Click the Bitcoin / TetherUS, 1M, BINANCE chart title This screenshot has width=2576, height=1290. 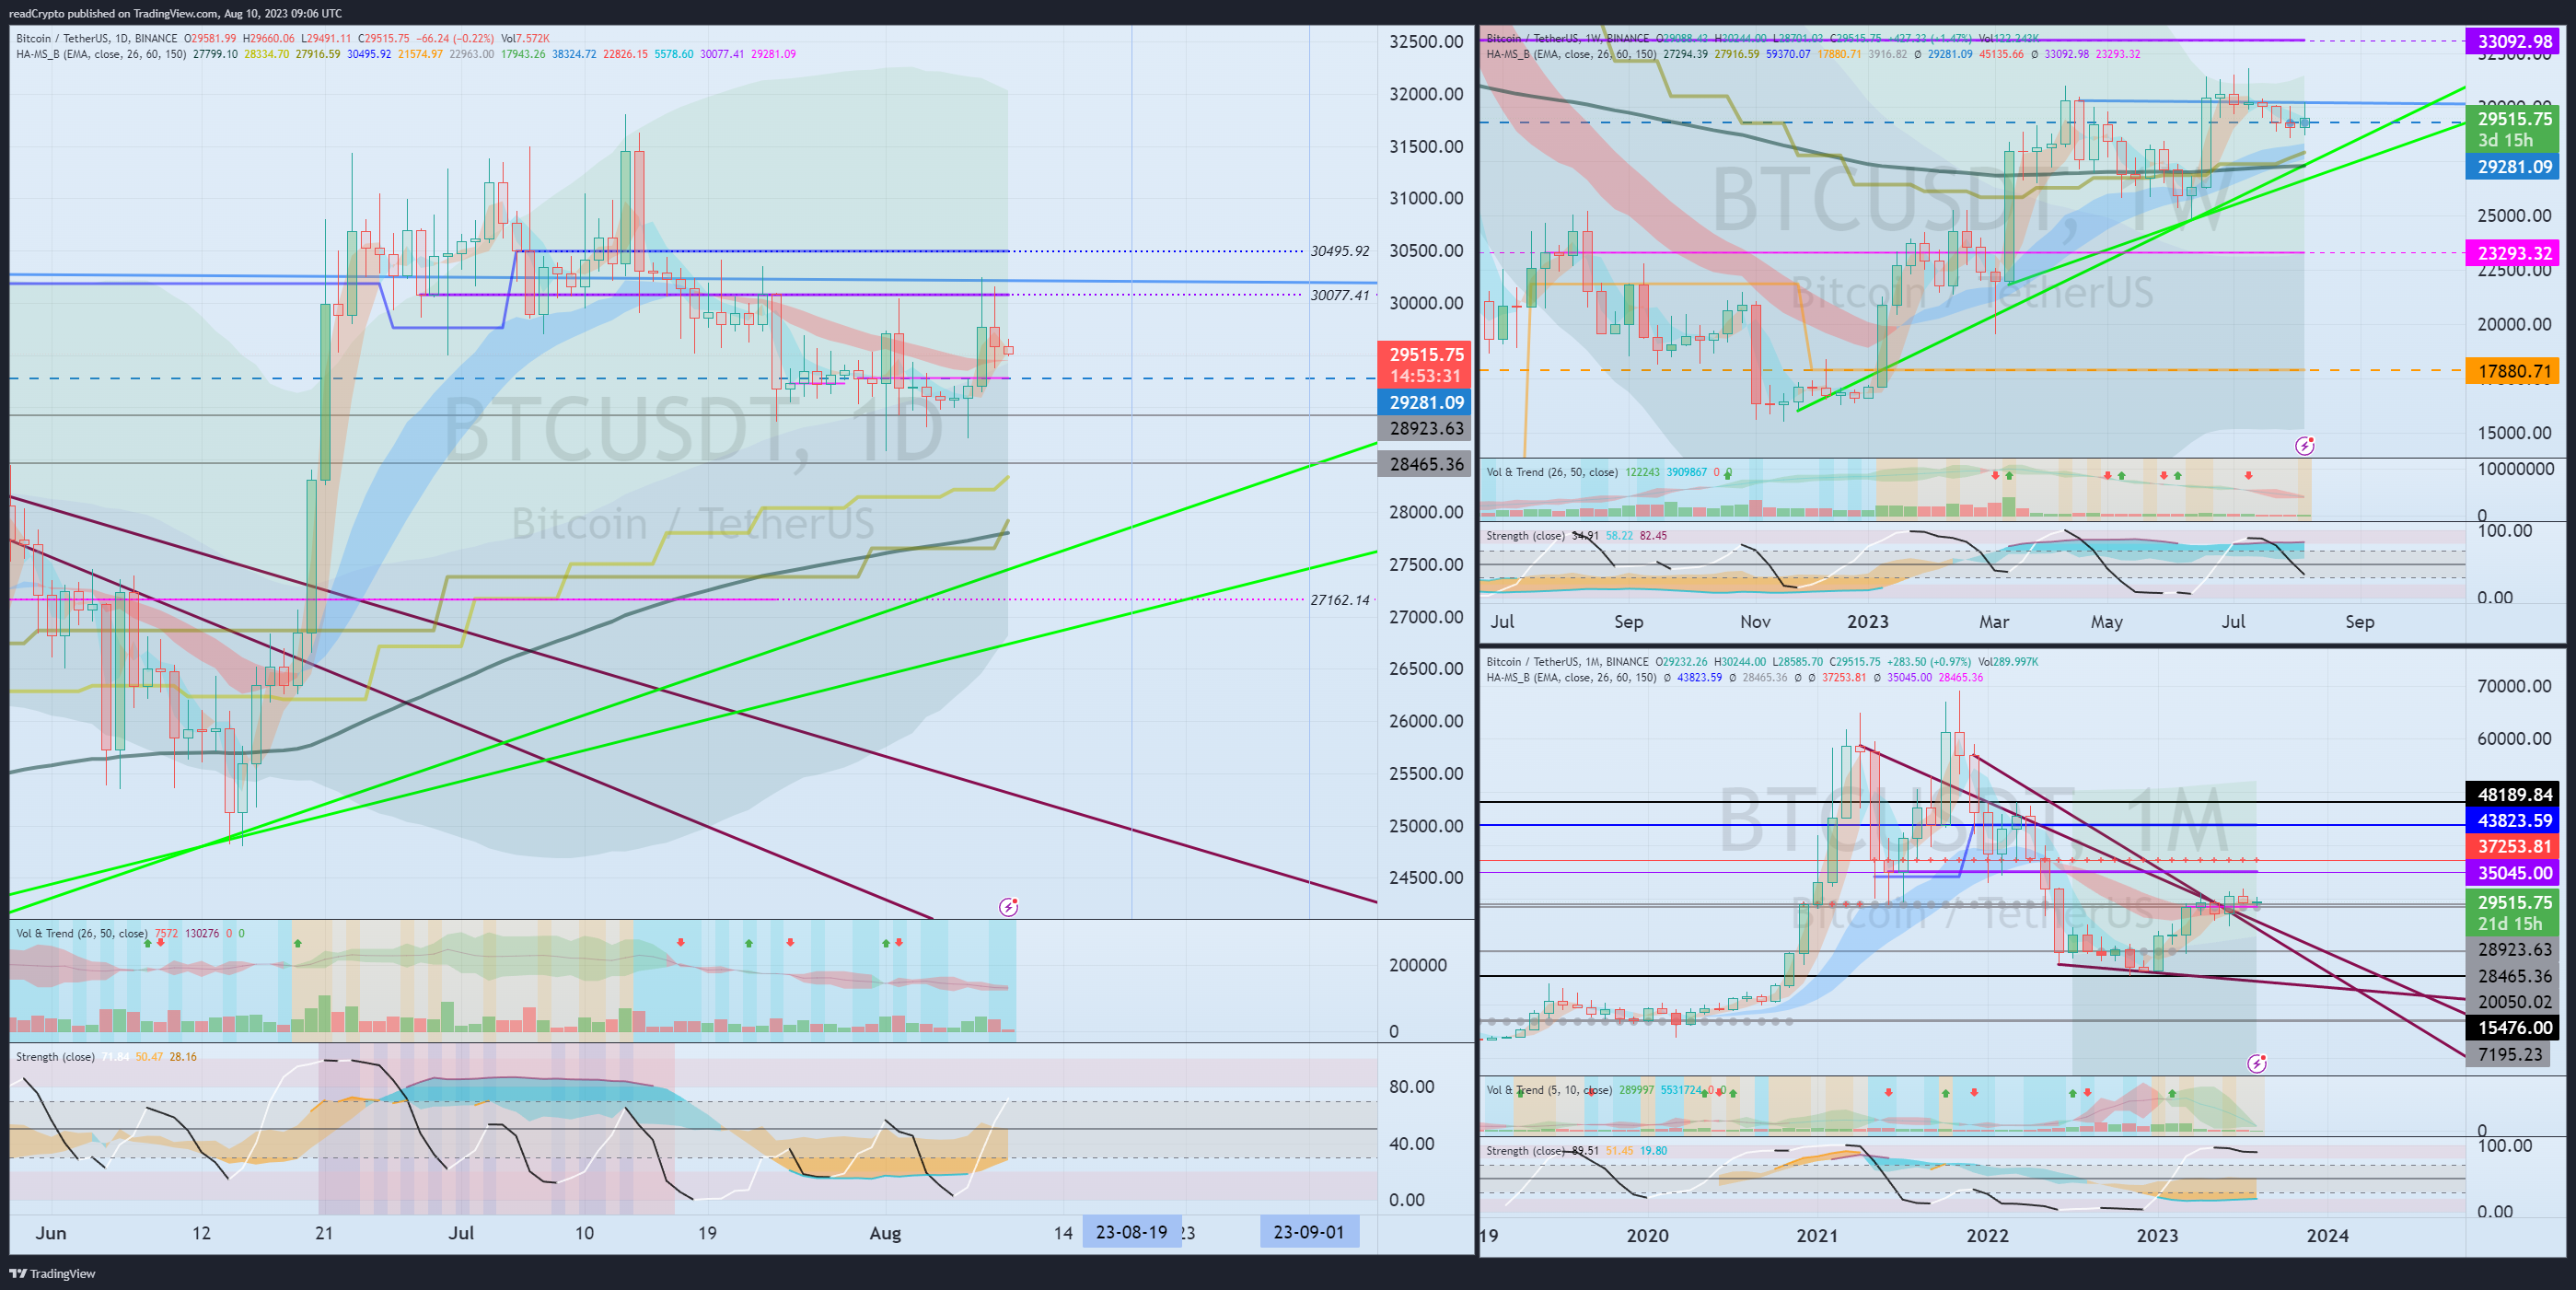[x=1567, y=662]
